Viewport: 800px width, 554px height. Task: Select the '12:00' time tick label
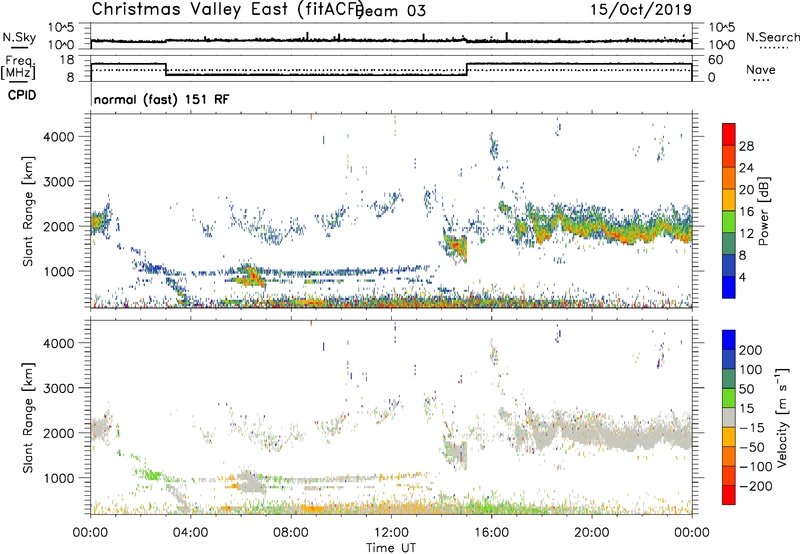(391, 533)
